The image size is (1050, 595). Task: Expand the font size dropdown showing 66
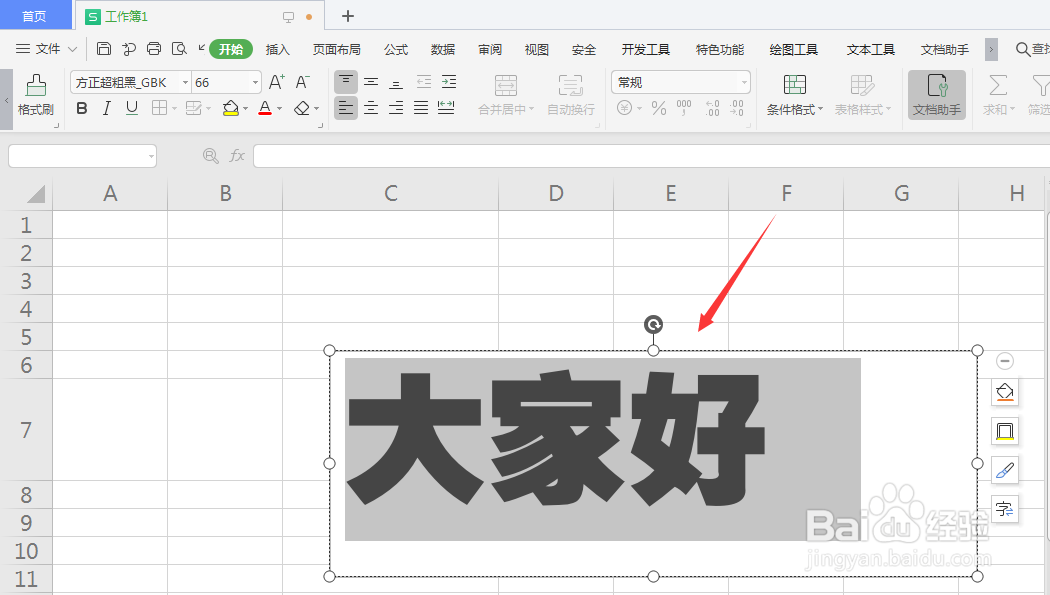pos(255,82)
